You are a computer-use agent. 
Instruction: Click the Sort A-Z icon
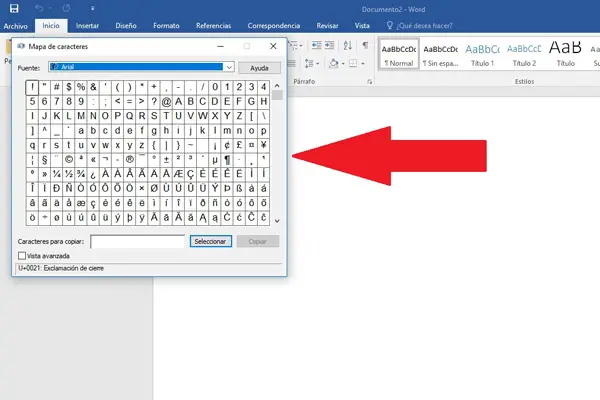tap(347, 46)
